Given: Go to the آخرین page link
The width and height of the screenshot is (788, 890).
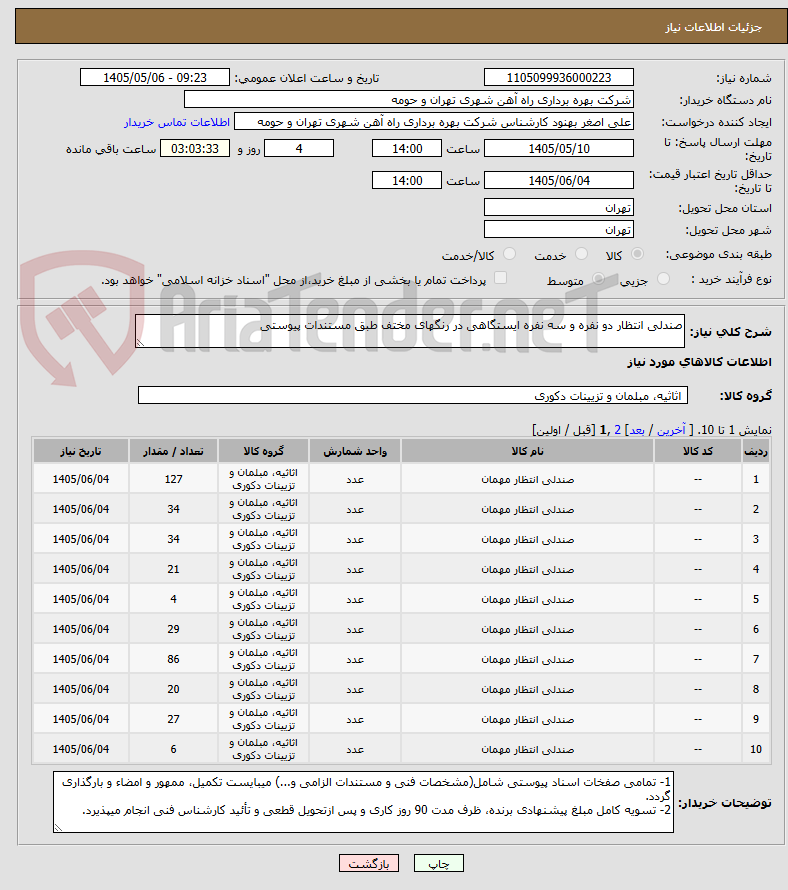Looking at the screenshot, I should [x=671, y=430].
